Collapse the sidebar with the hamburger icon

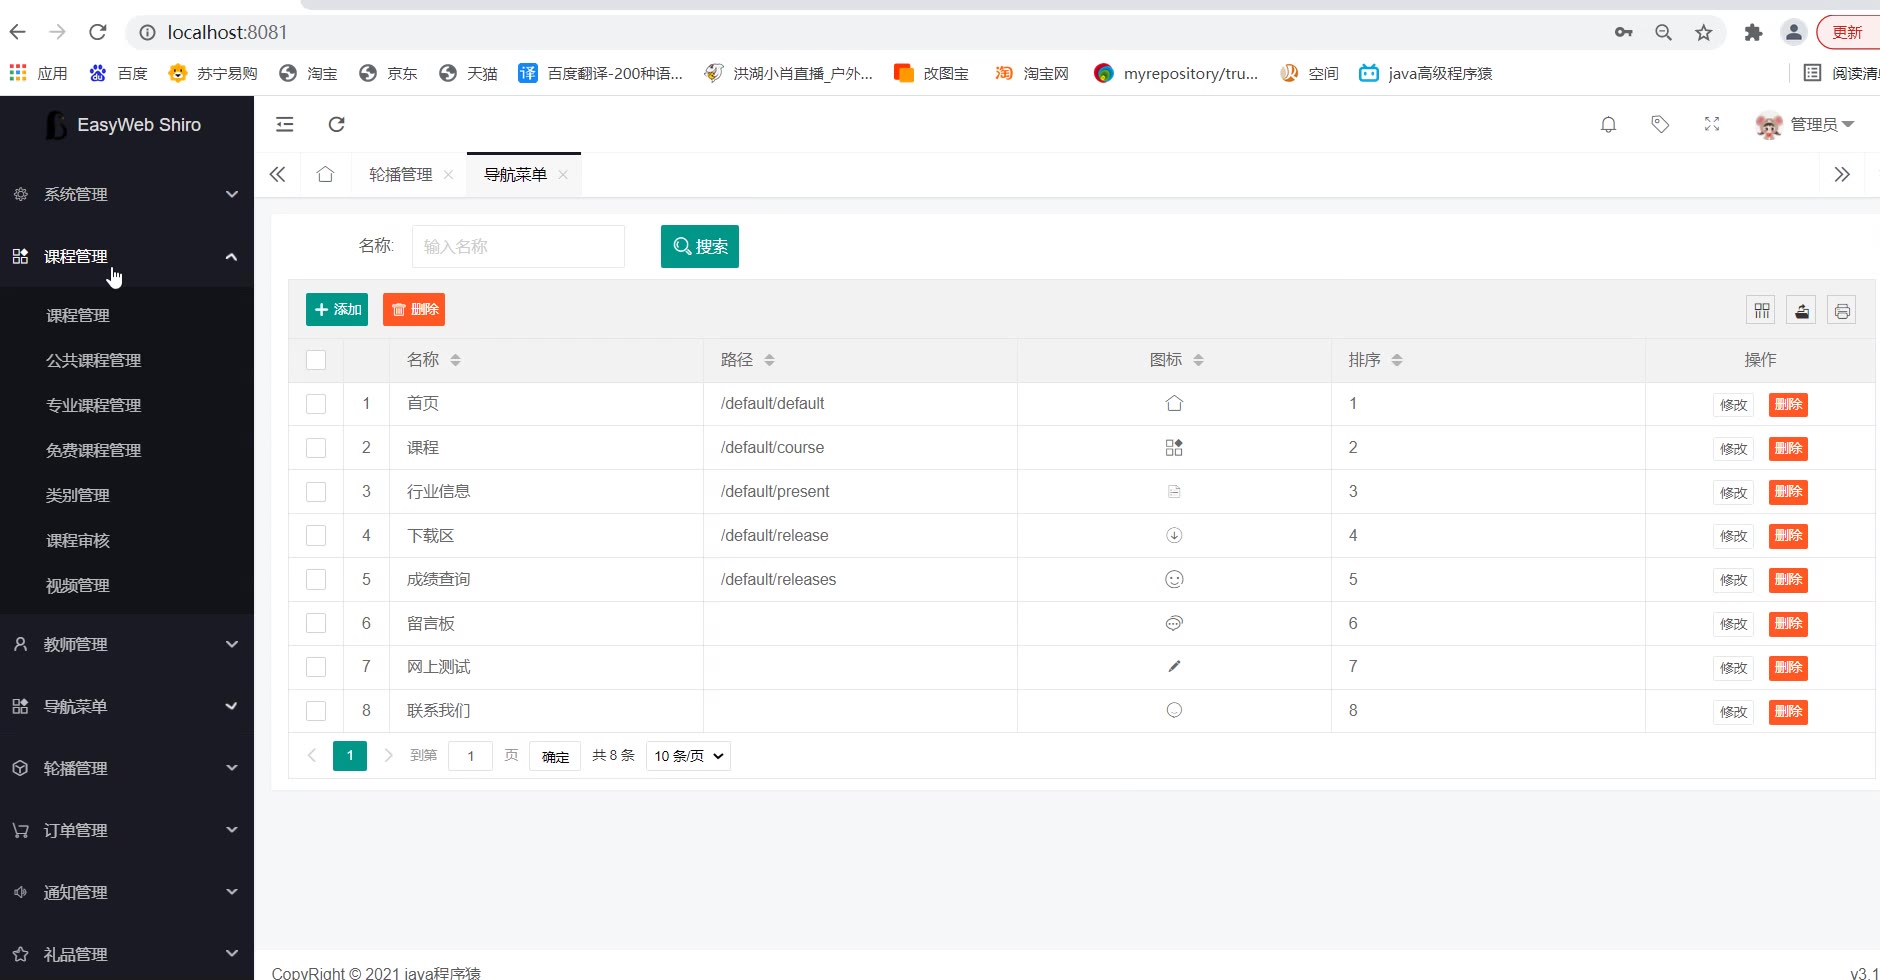[x=285, y=124]
